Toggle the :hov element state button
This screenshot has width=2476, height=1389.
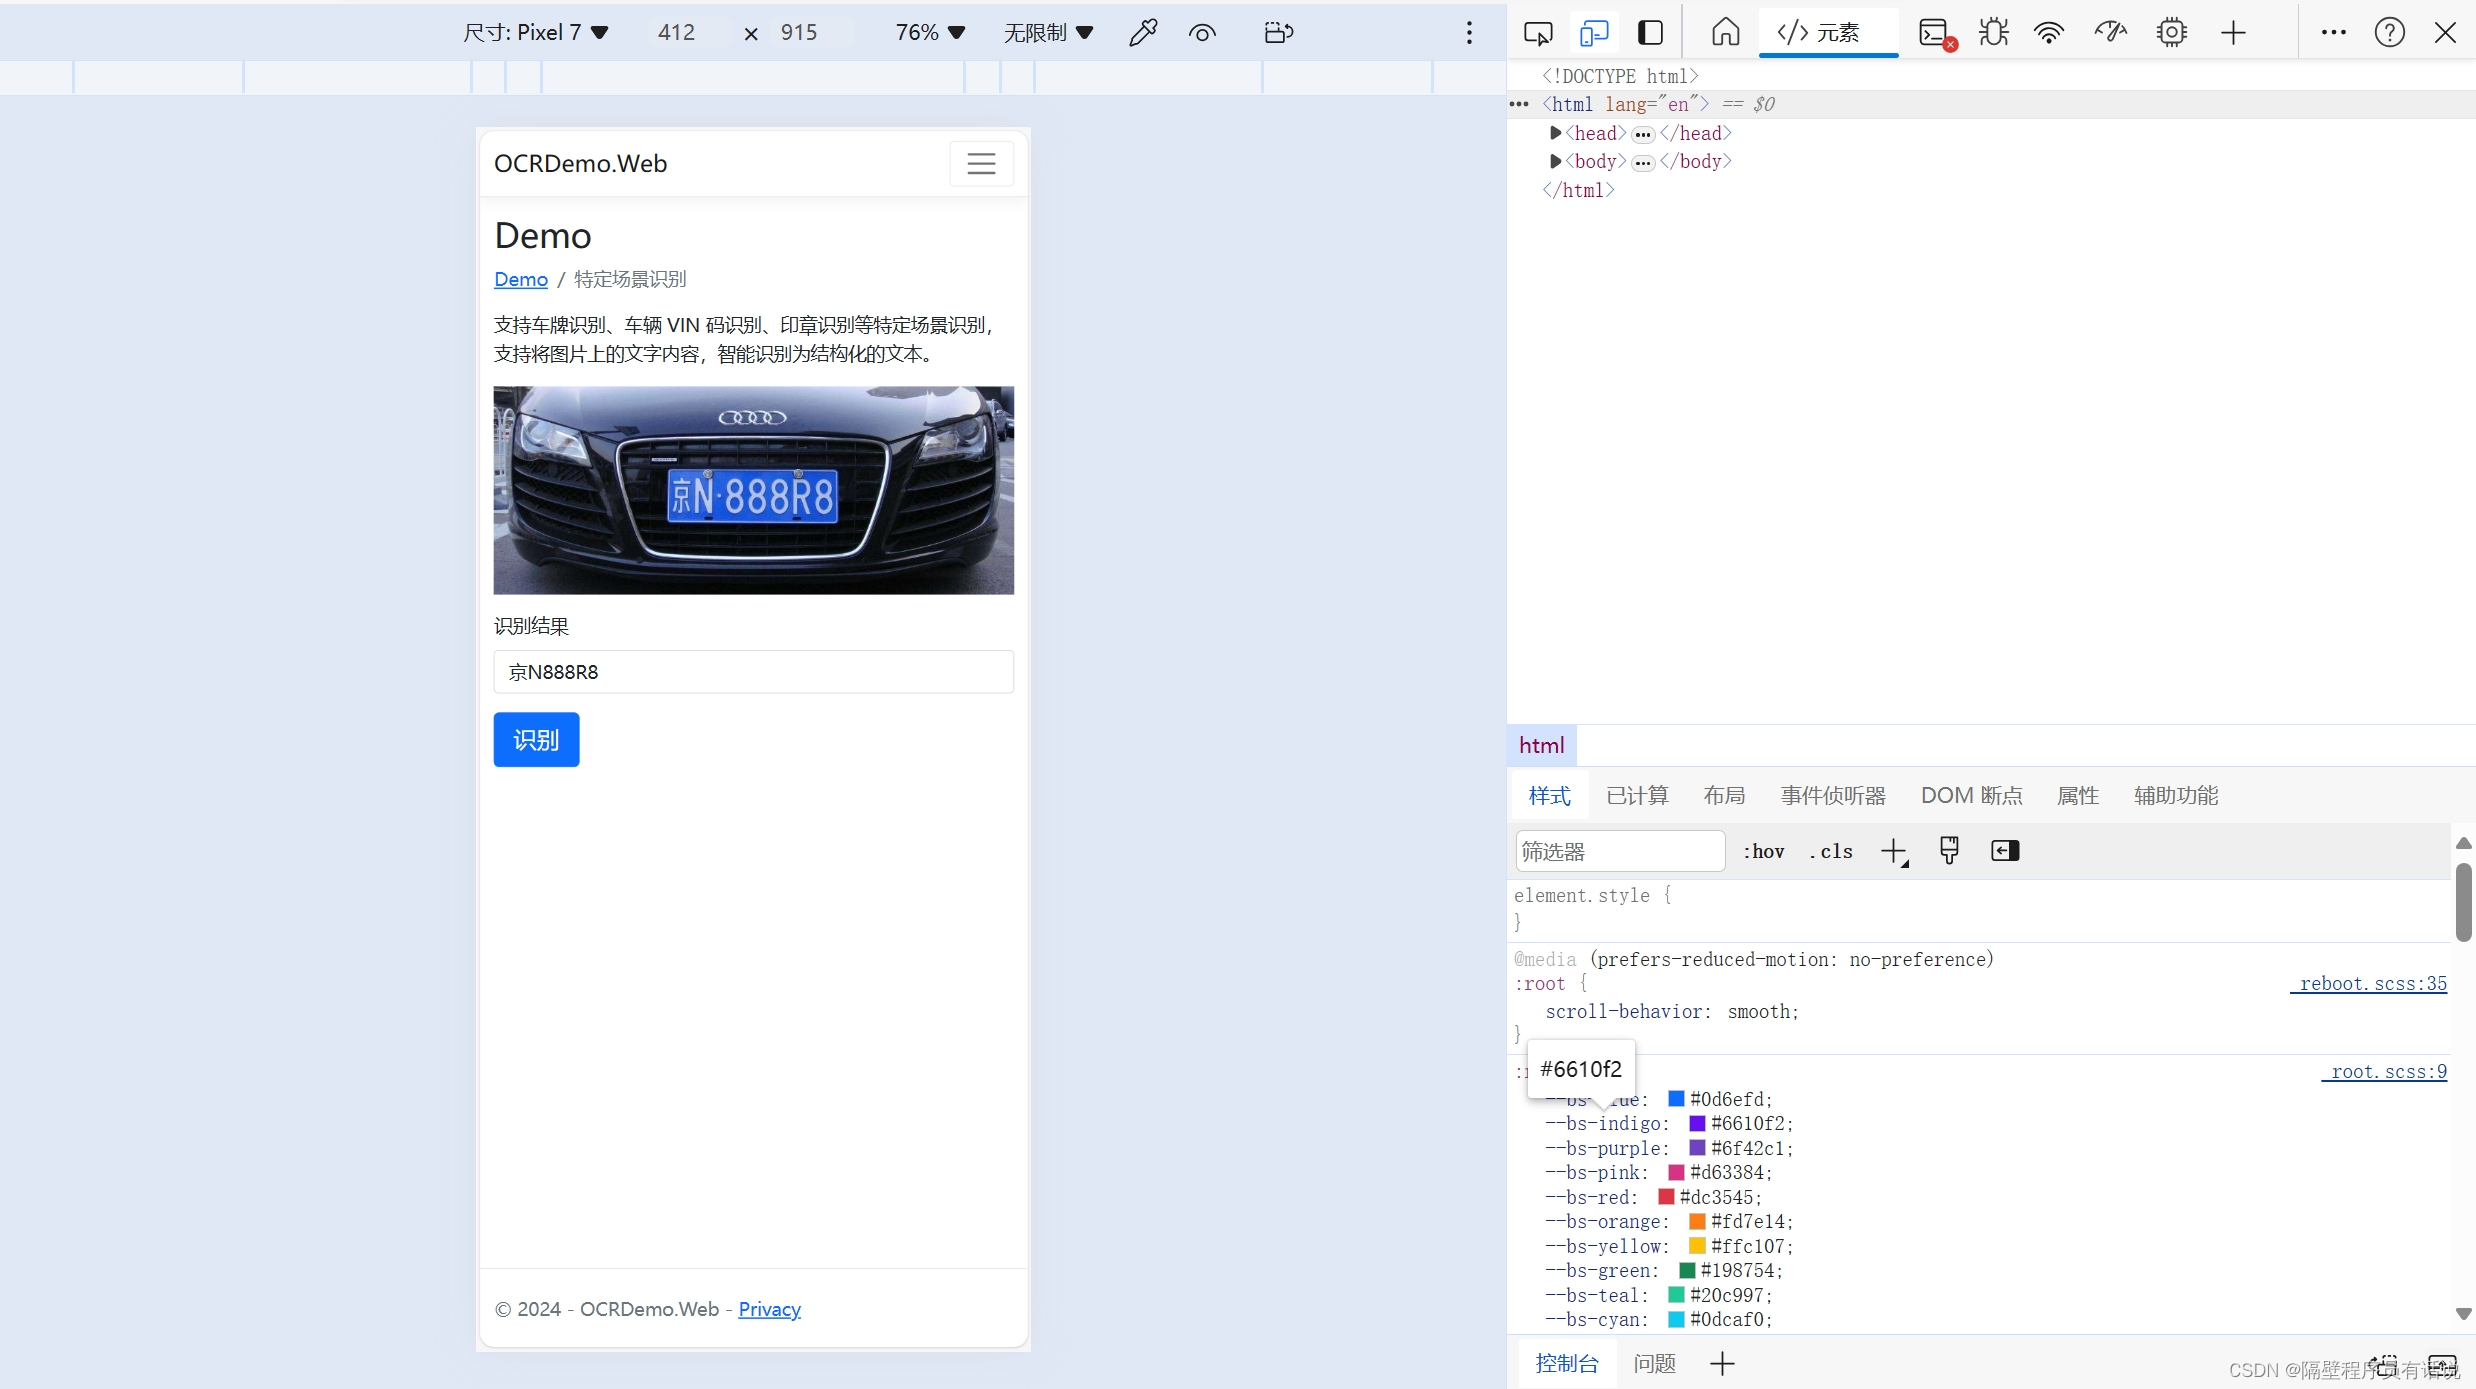[x=1764, y=851]
